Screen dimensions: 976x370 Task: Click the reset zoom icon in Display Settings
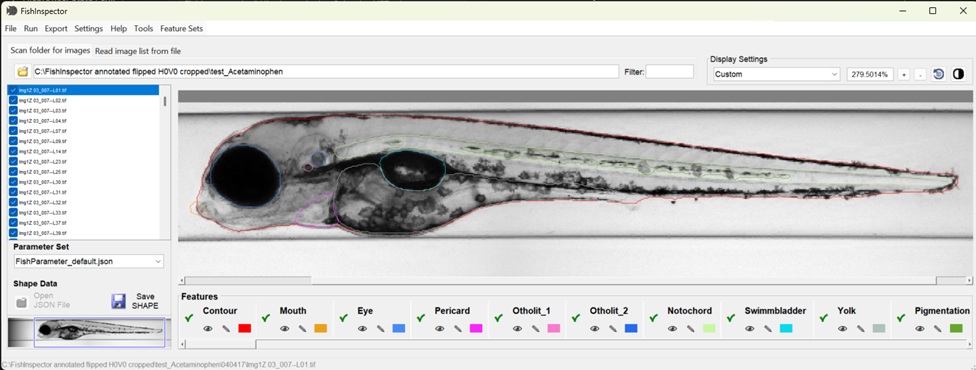tap(939, 74)
